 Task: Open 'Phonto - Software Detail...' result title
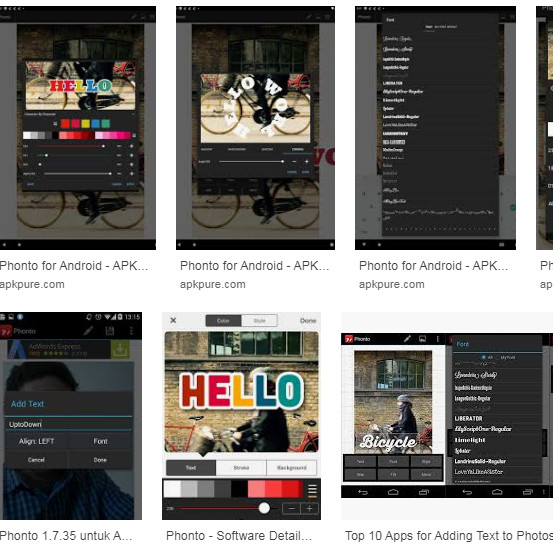tap(239, 536)
